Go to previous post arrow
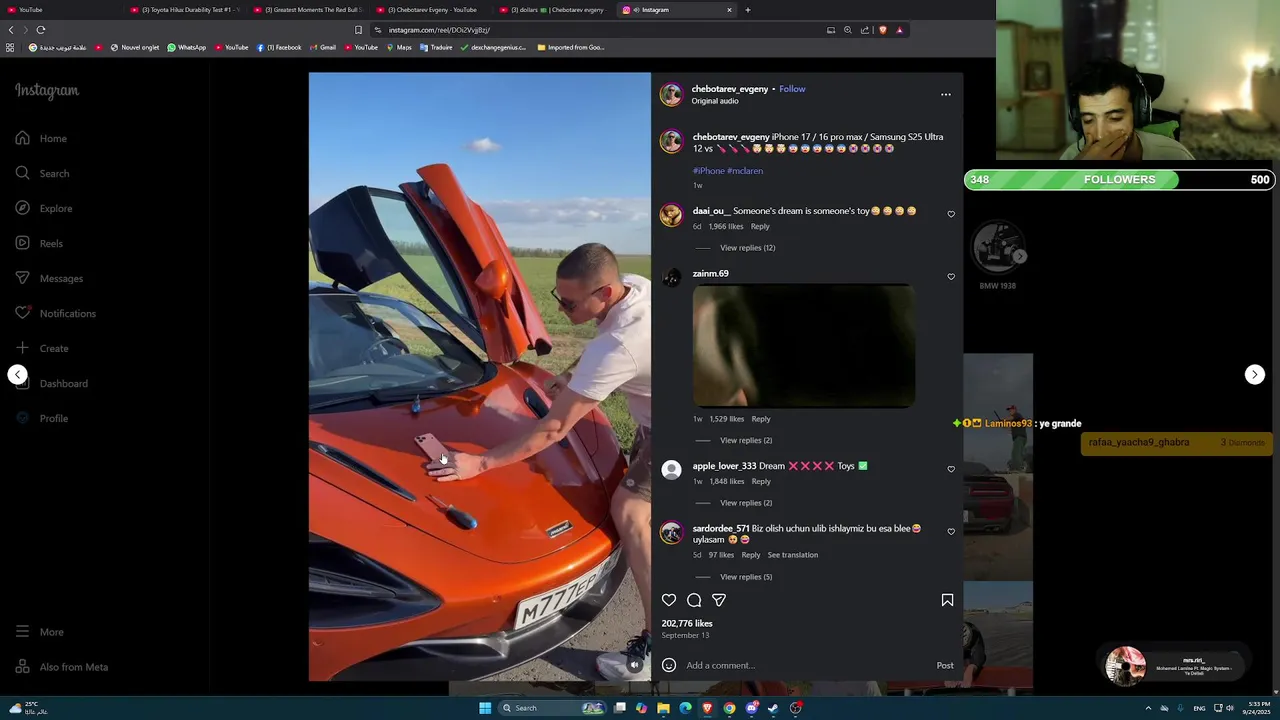Screen dimensions: 1280x720 click(17, 374)
